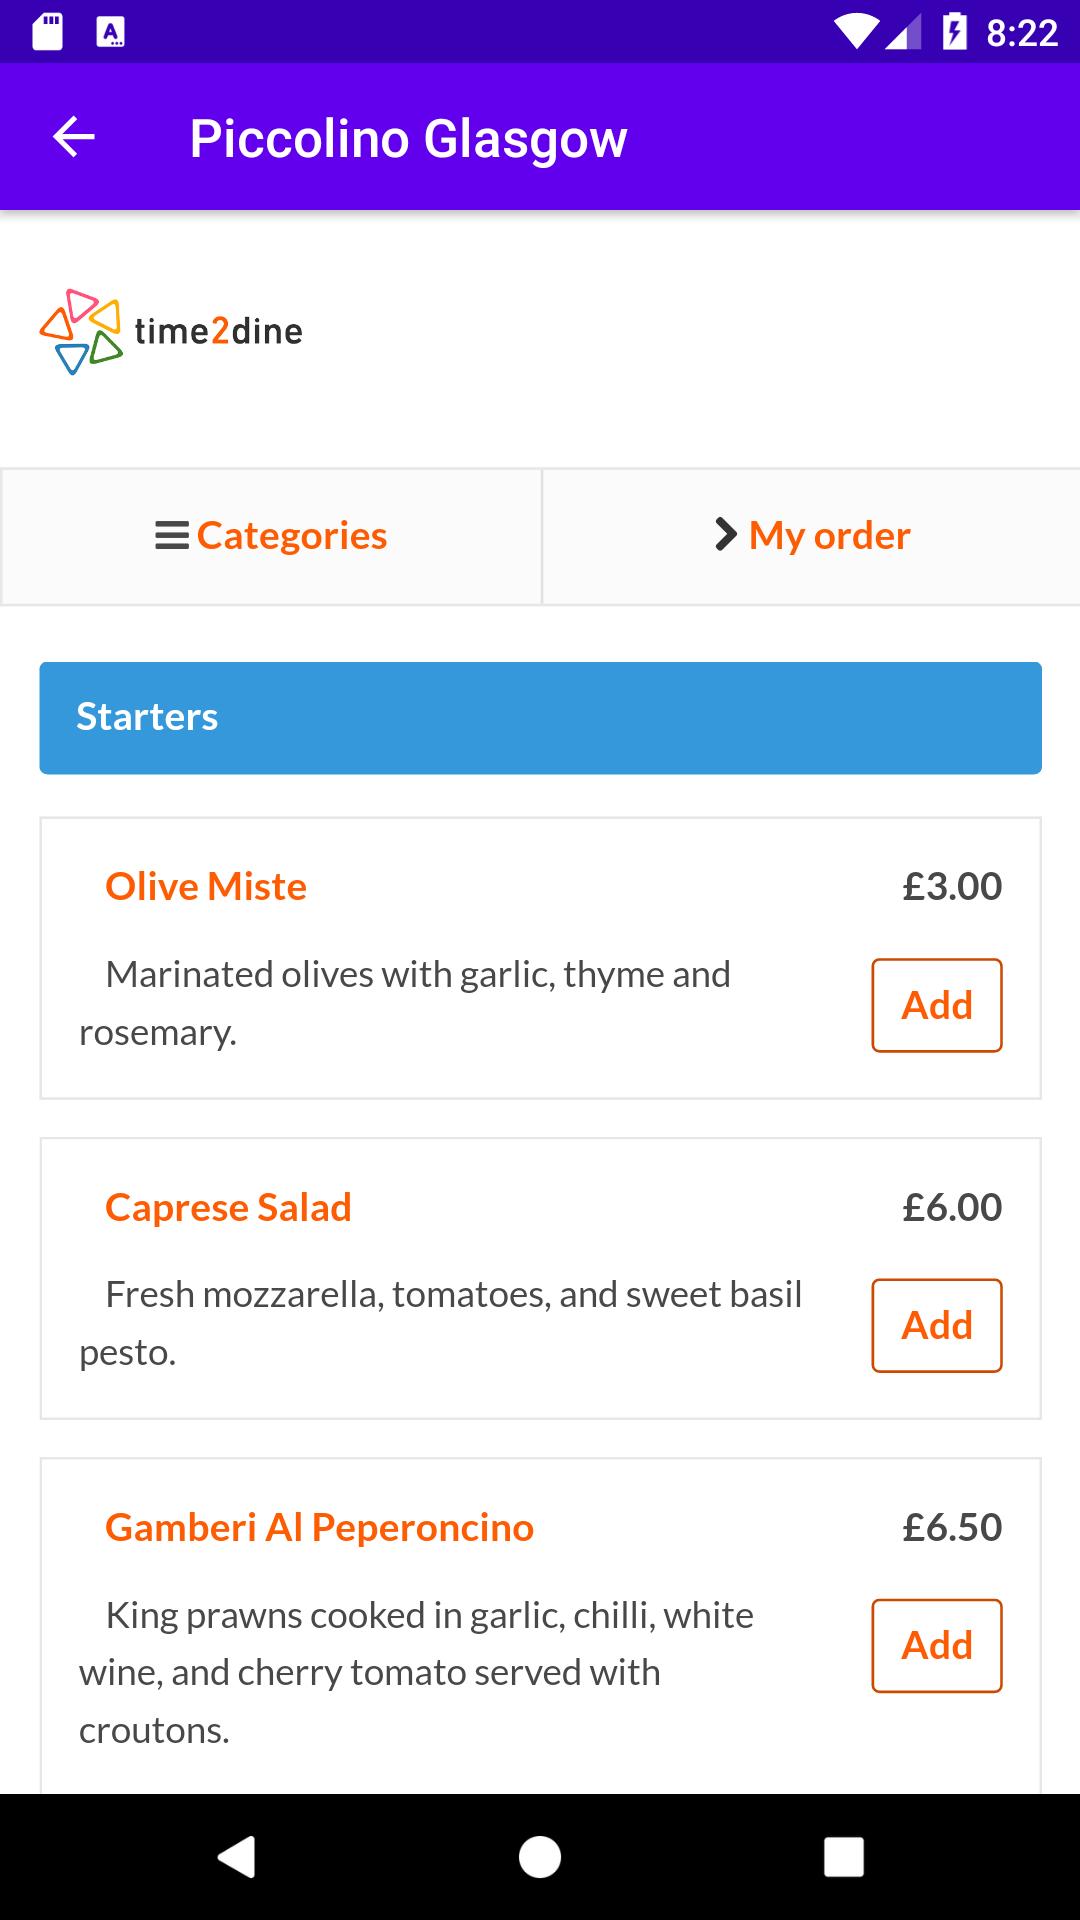Tap the time2dine logo

click(x=171, y=332)
